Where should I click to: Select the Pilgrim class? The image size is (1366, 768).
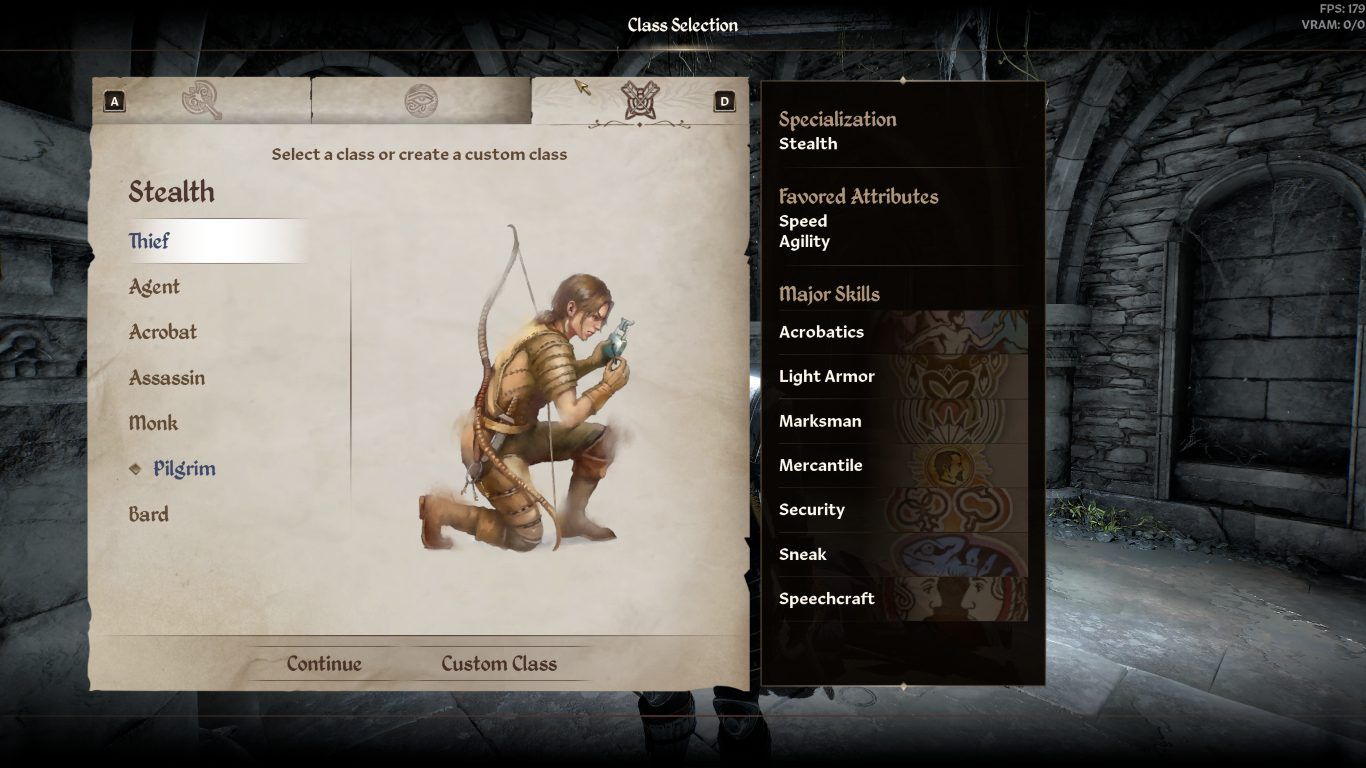(184, 469)
